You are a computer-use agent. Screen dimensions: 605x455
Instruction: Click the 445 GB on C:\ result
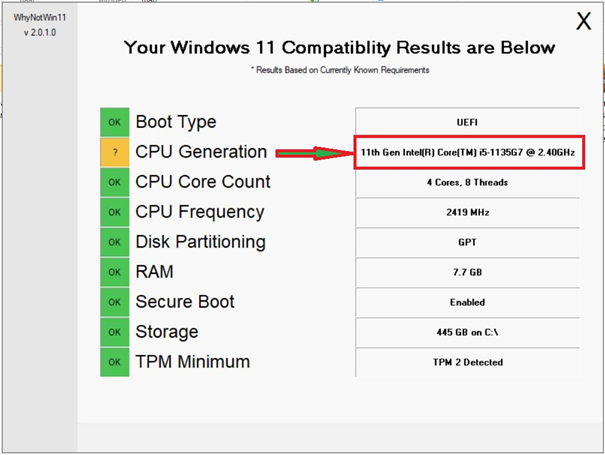coord(467,332)
